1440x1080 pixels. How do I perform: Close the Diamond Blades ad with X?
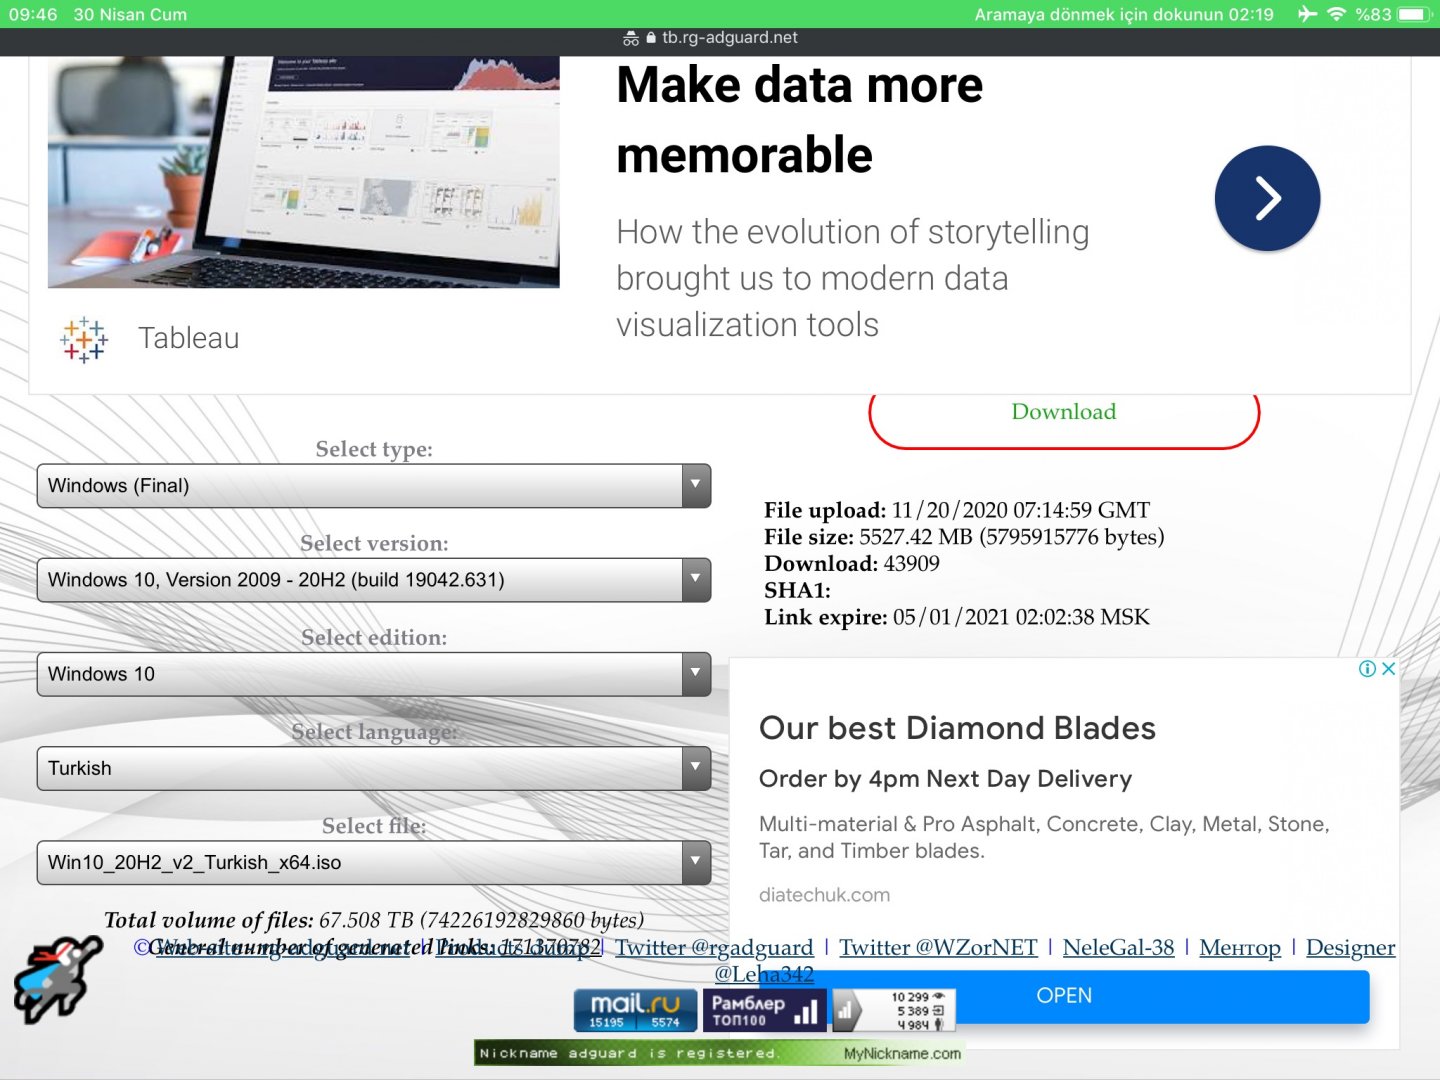1388,669
